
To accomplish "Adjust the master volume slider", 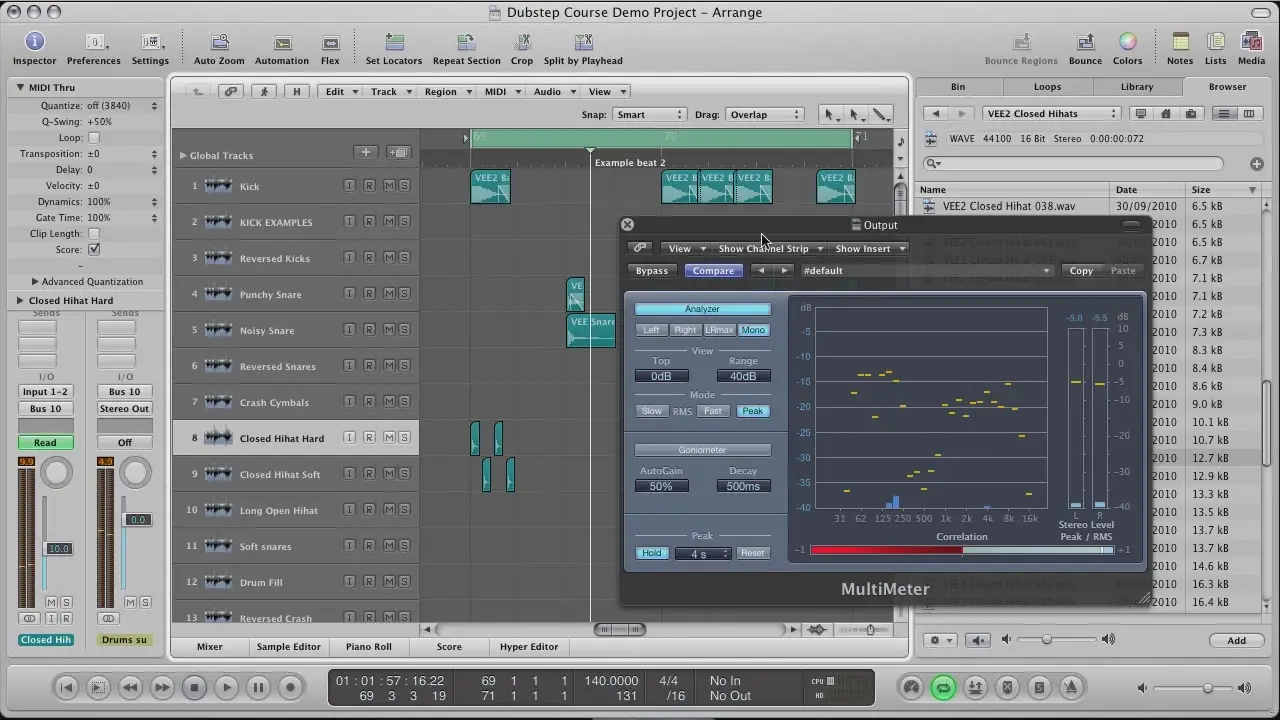I will click(1207, 688).
